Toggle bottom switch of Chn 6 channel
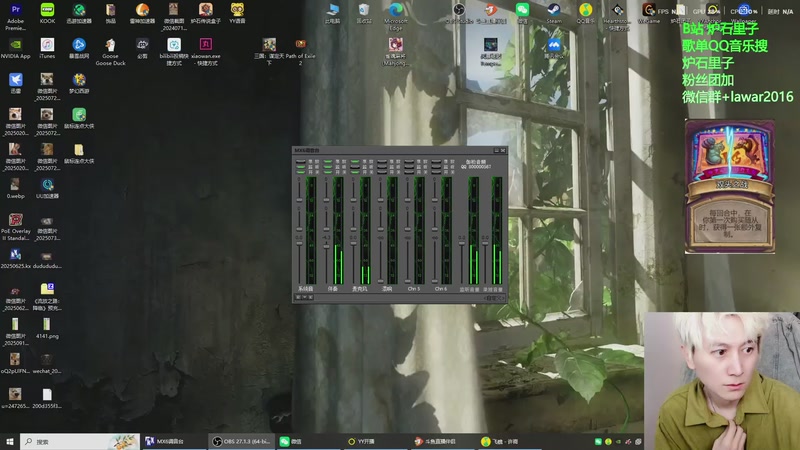Screen dimensions: 800x450 tap(436, 171)
